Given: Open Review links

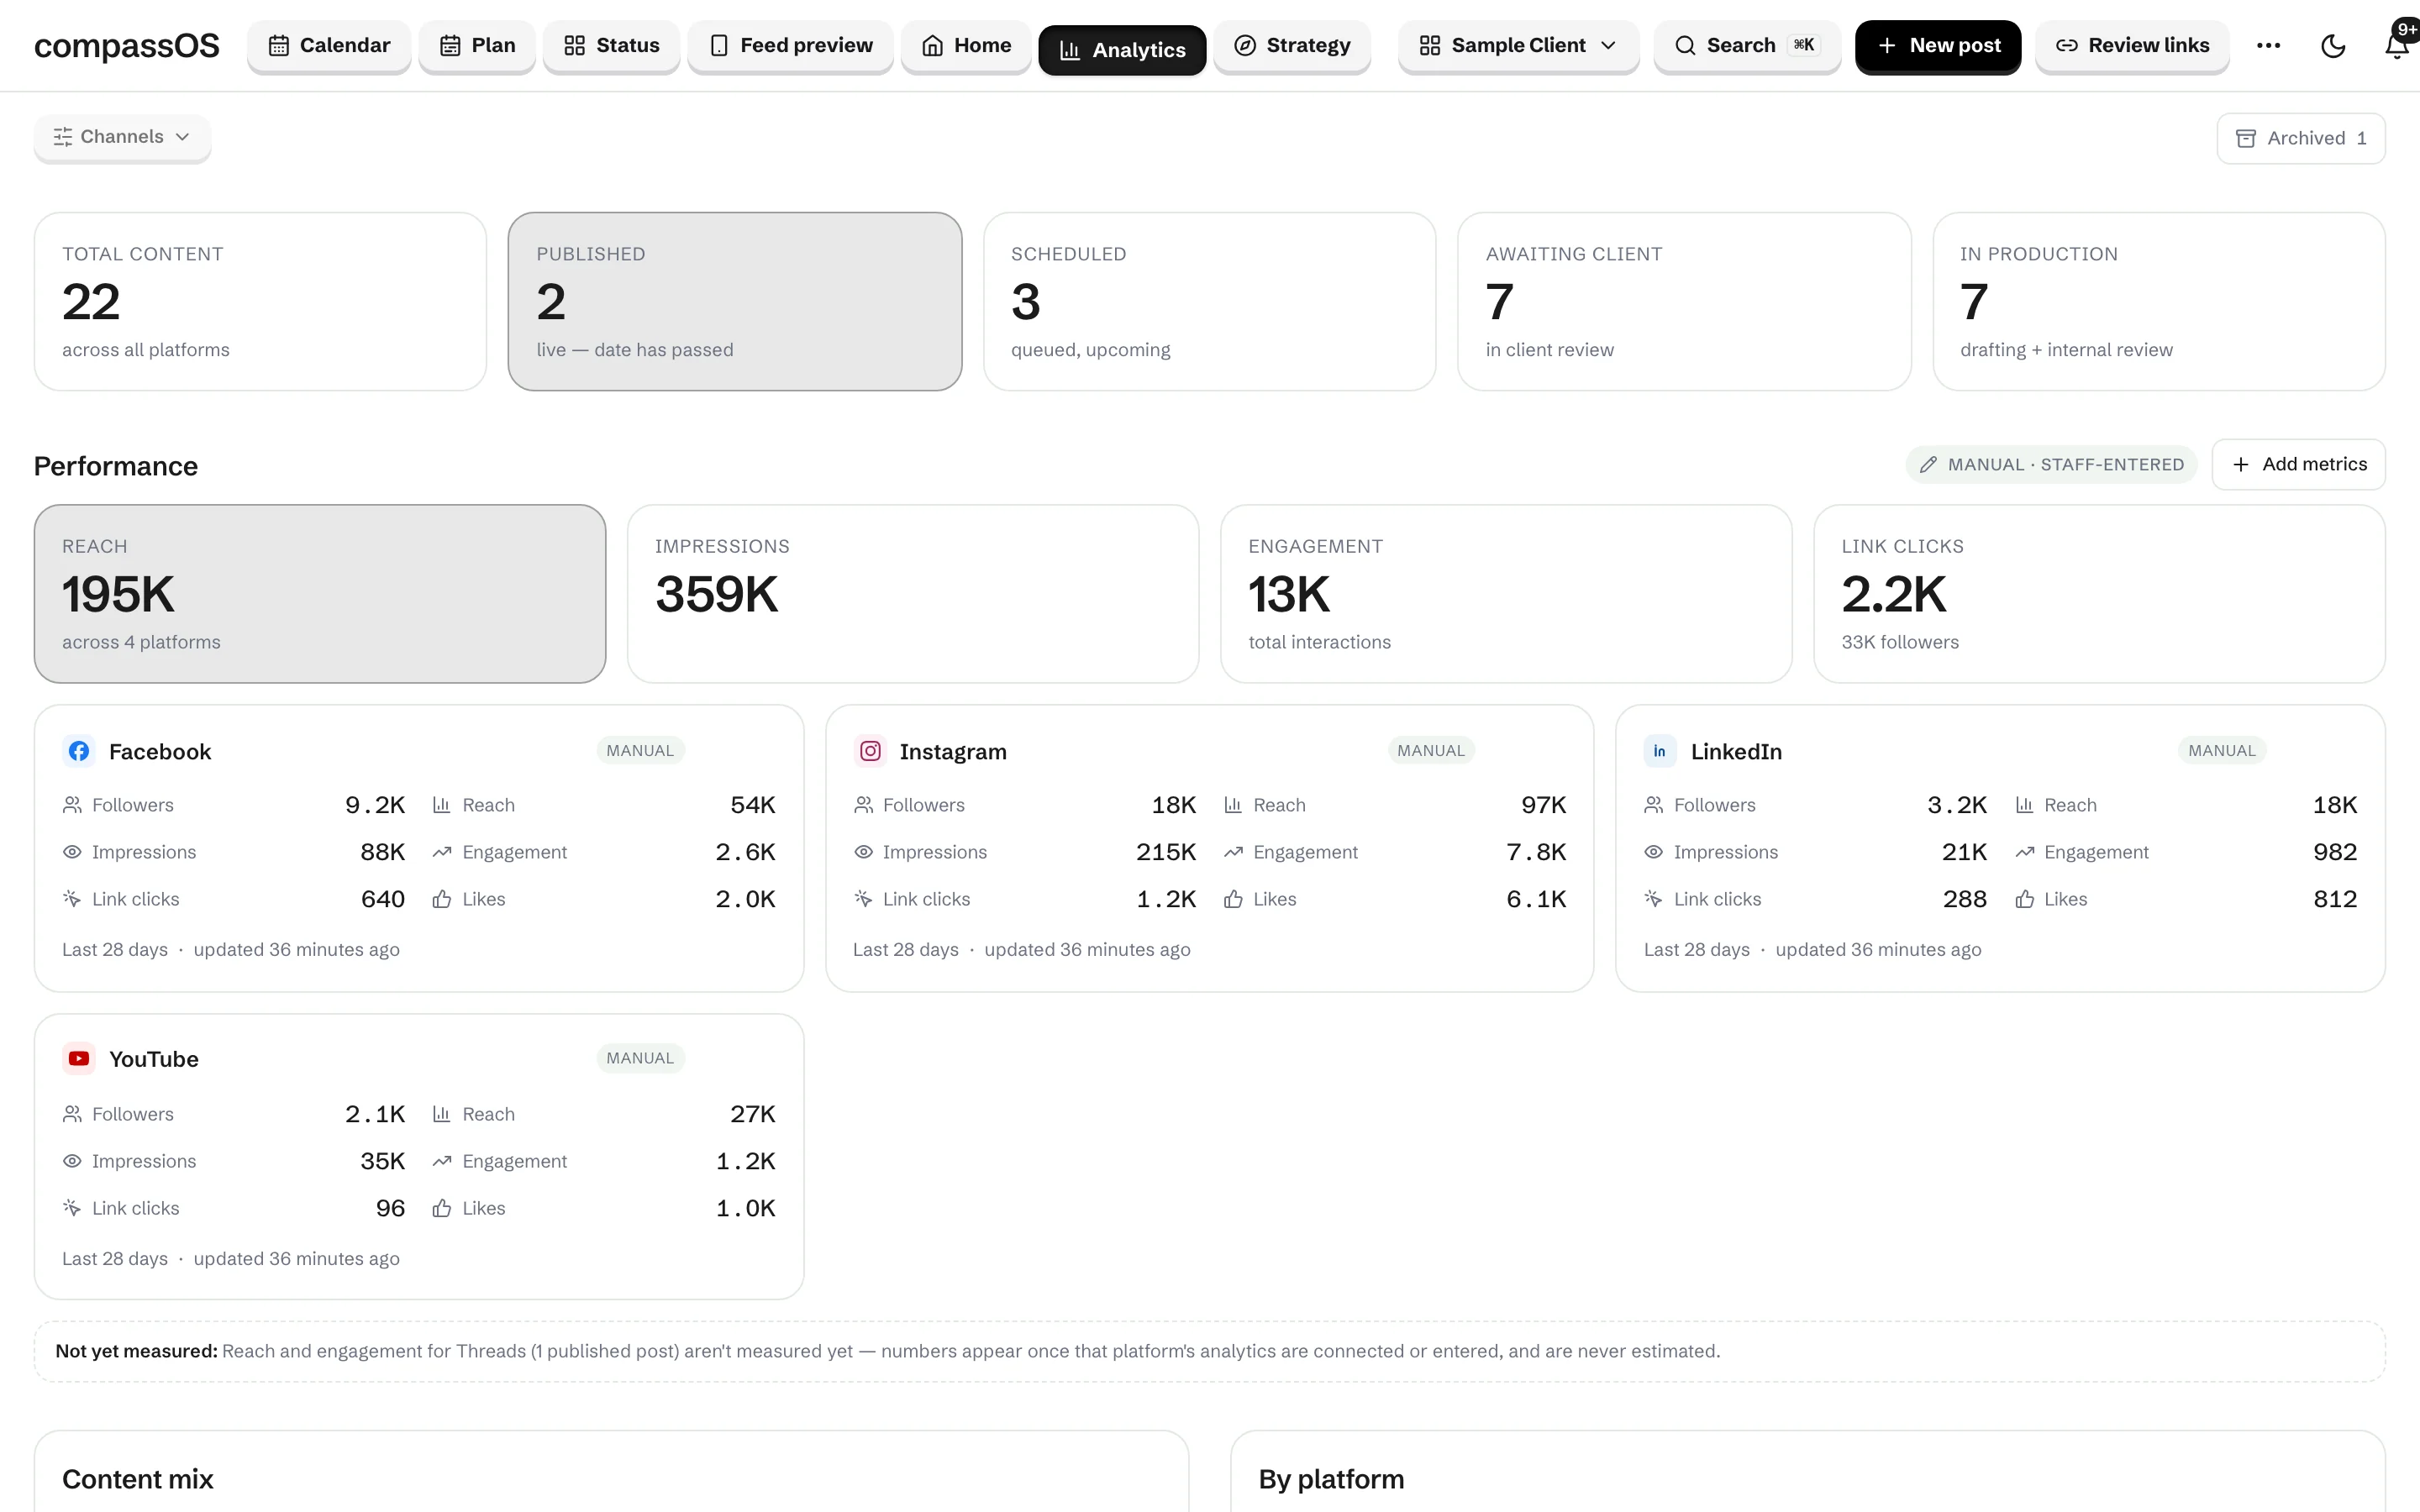Looking at the screenshot, I should (x=2132, y=46).
